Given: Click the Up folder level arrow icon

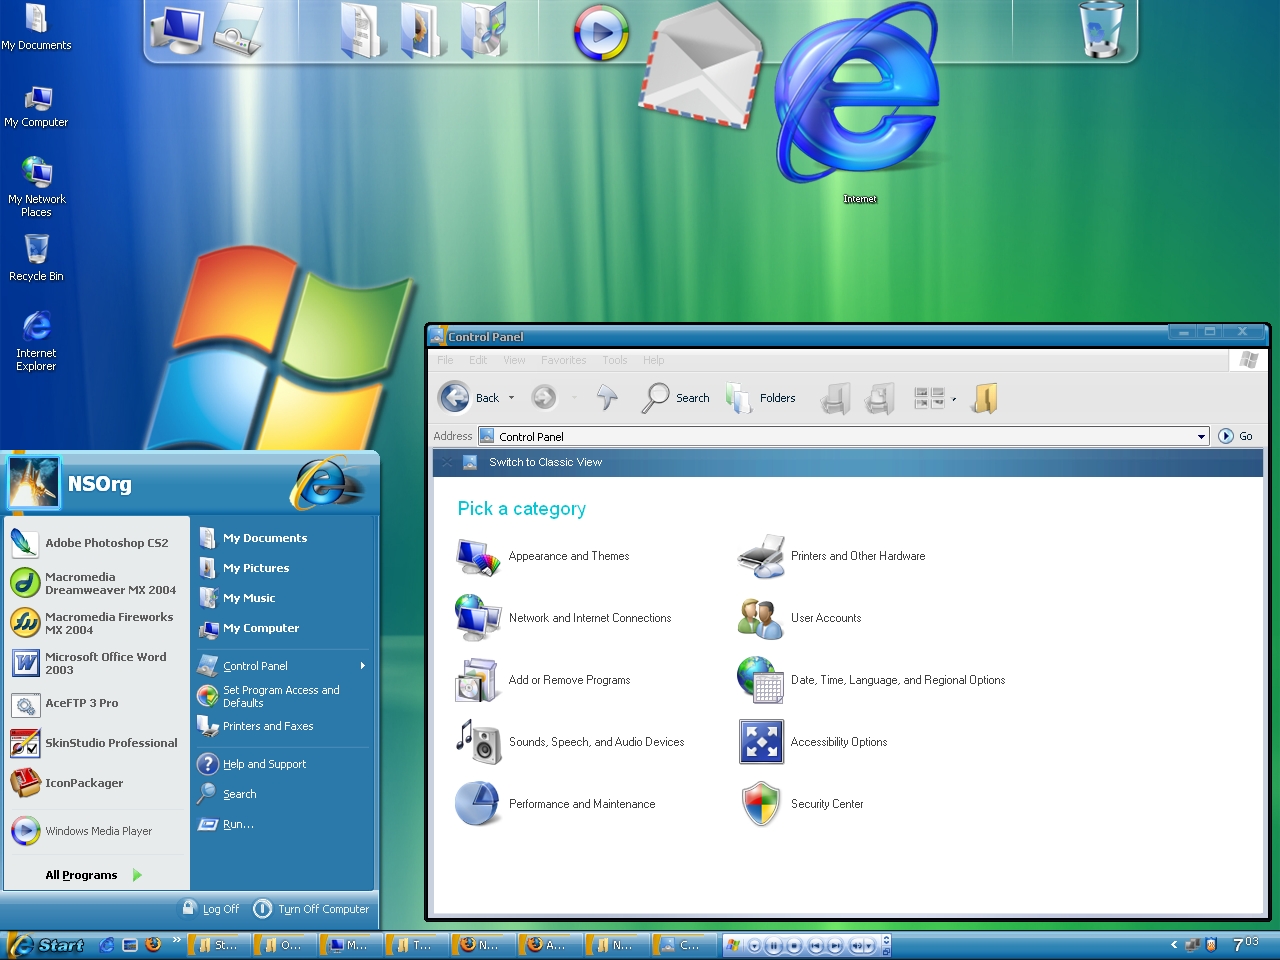Looking at the screenshot, I should coord(607,398).
